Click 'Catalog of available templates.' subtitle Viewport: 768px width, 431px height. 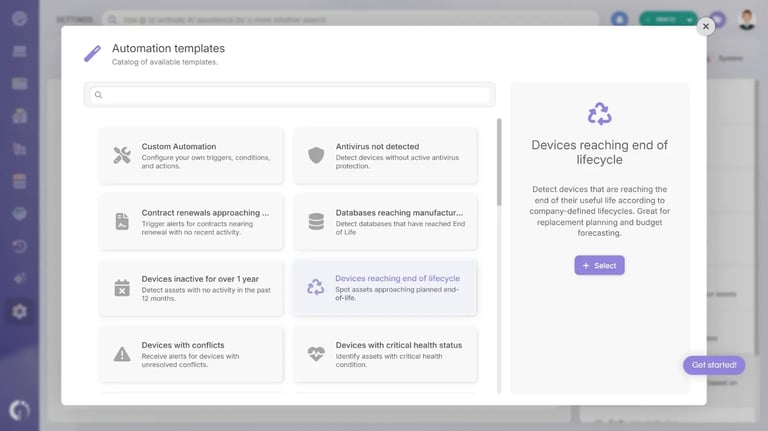click(x=165, y=62)
